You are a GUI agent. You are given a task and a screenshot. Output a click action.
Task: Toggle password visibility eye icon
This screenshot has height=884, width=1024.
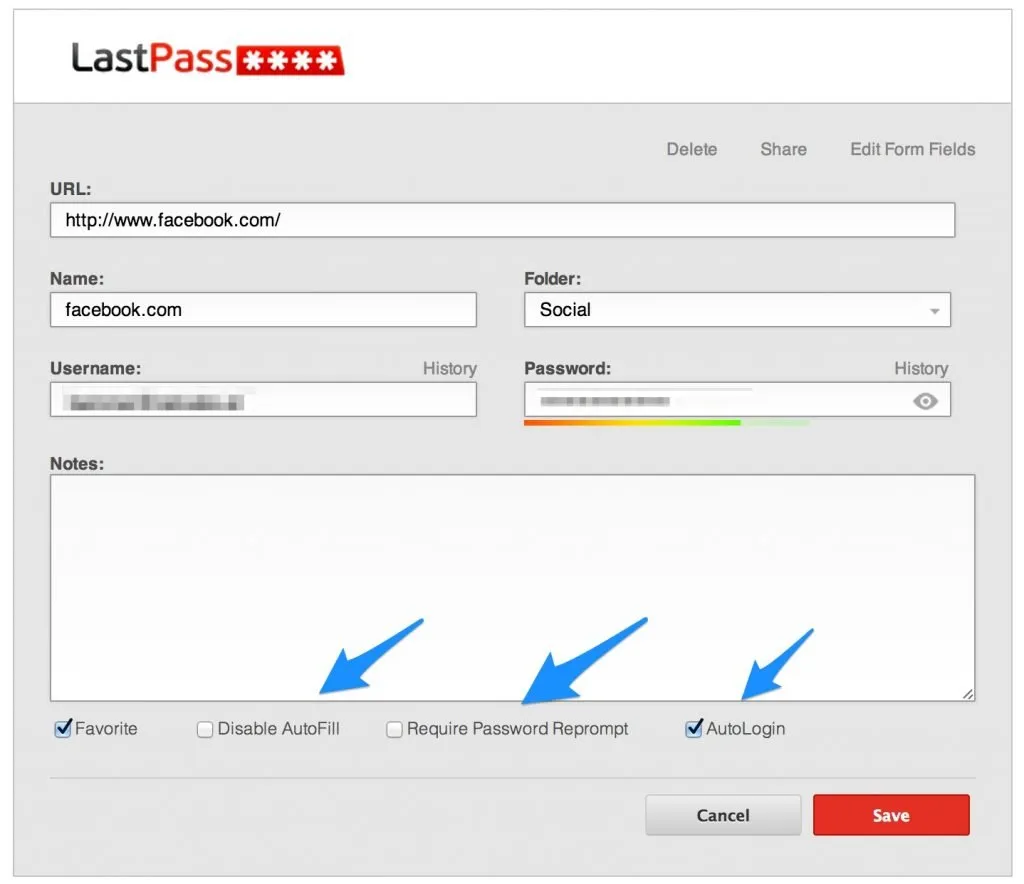[x=925, y=401]
